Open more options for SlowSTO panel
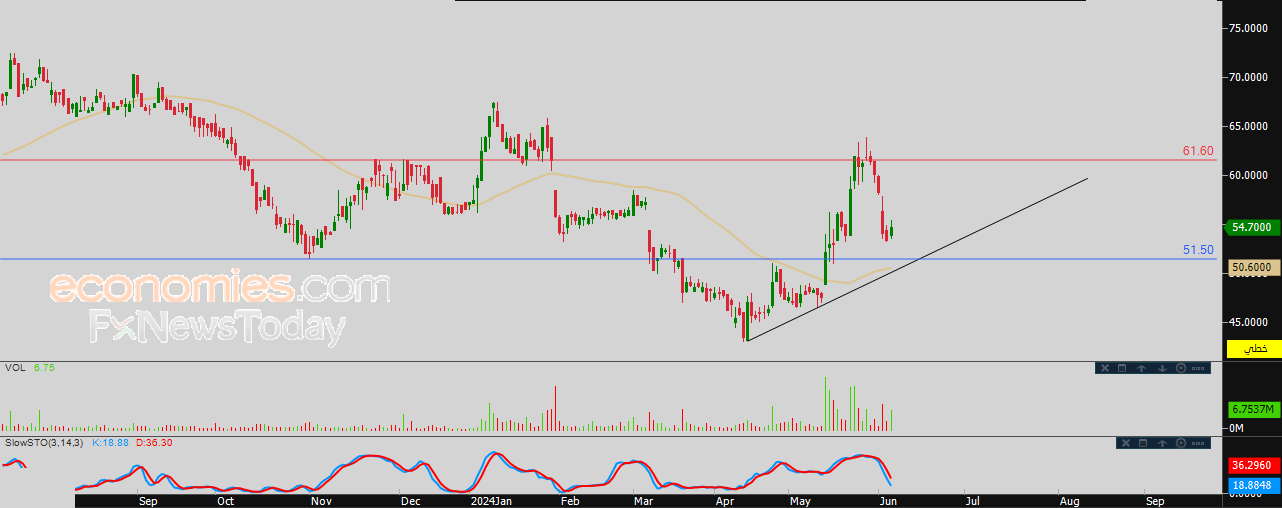Image resolution: width=1282 pixels, height=508 pixels. pos(1198,443)
